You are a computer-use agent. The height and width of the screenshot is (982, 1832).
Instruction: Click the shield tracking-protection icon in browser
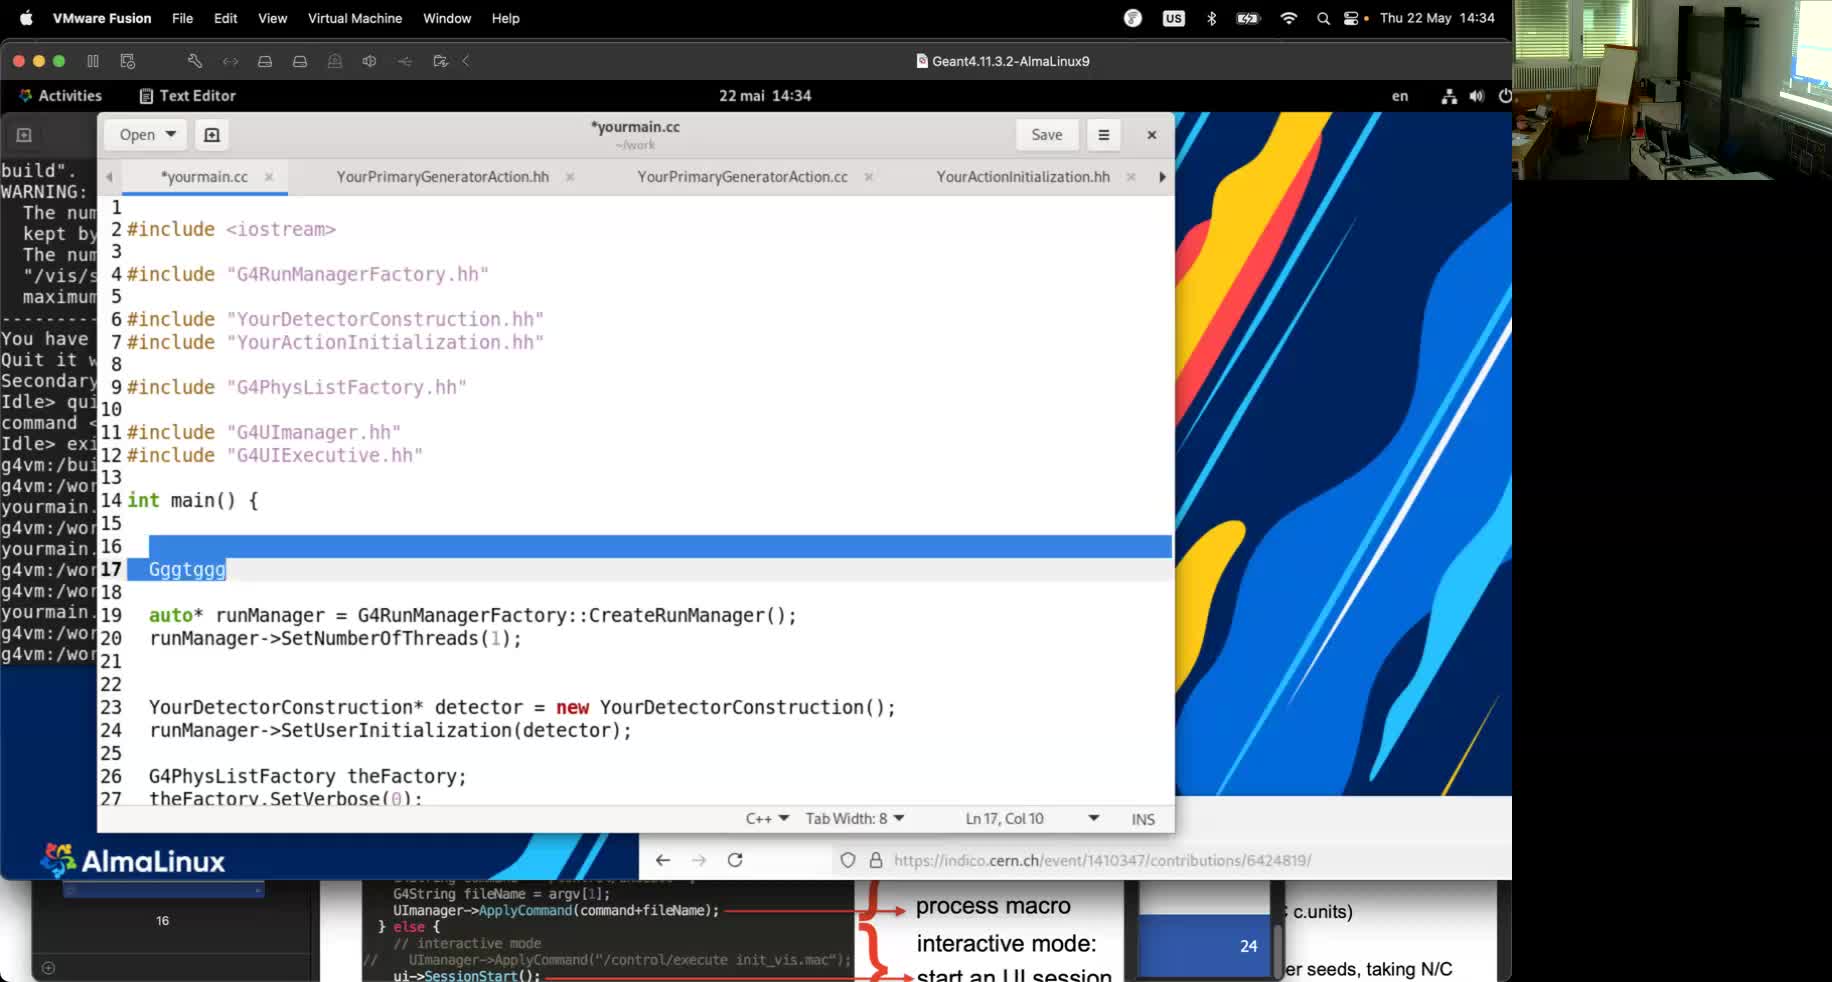[848, 860]
